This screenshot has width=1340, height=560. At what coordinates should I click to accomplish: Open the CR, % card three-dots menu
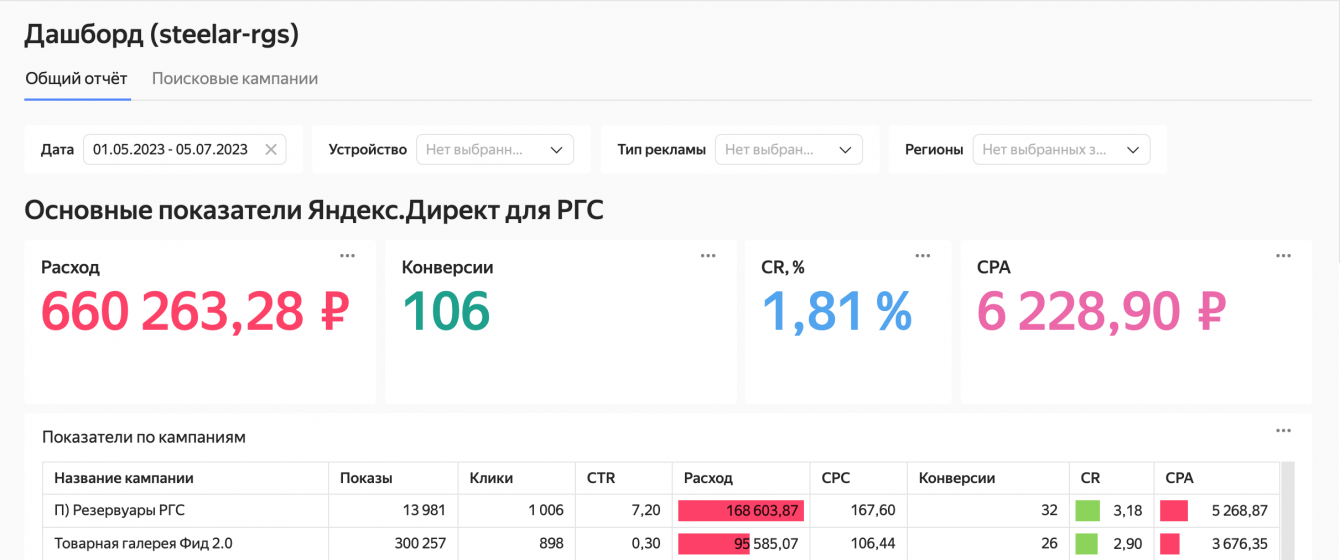tap(923, 256)
